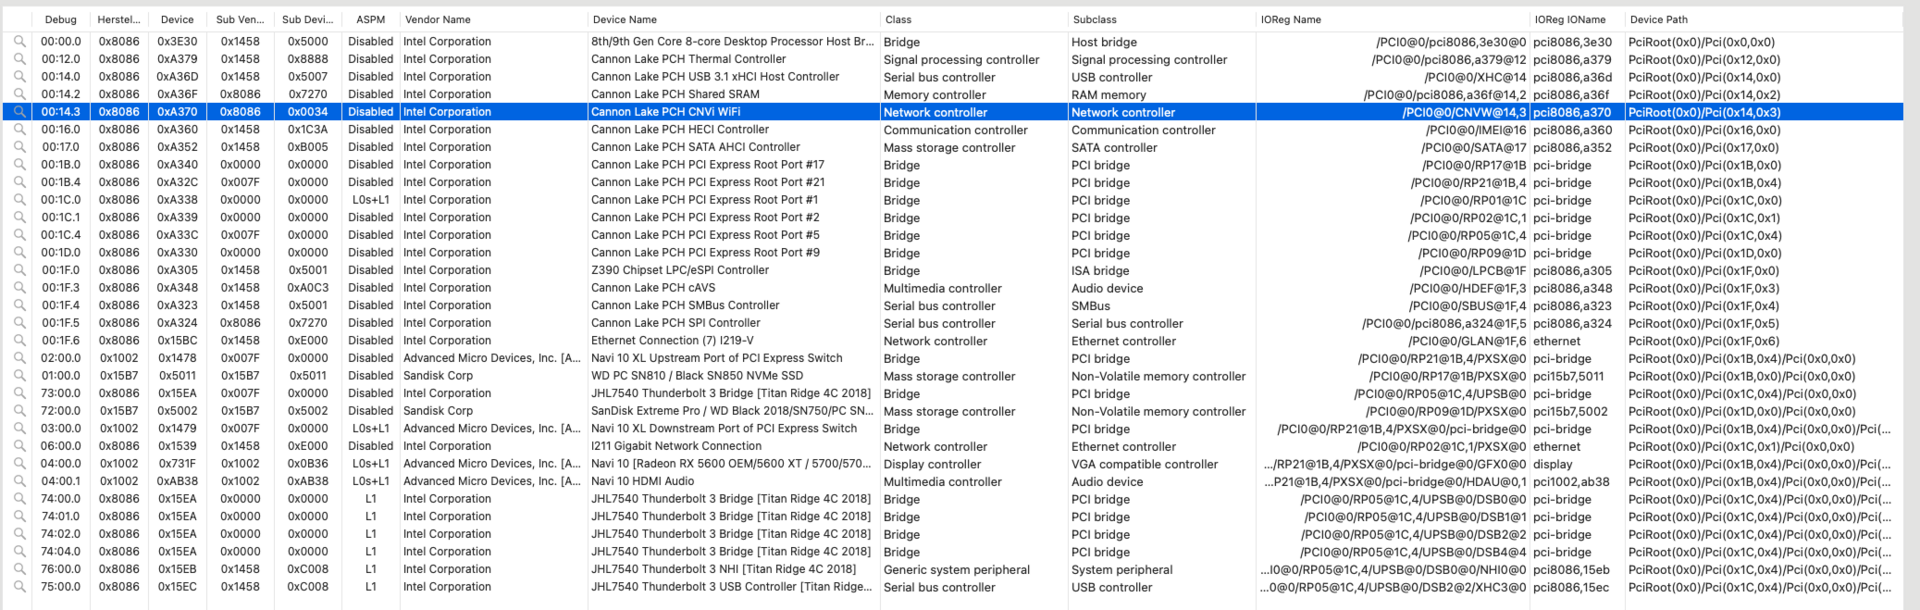Click the ASPM column header
The height and width of the screenshot is (610, 1920).
pos(370,19)
